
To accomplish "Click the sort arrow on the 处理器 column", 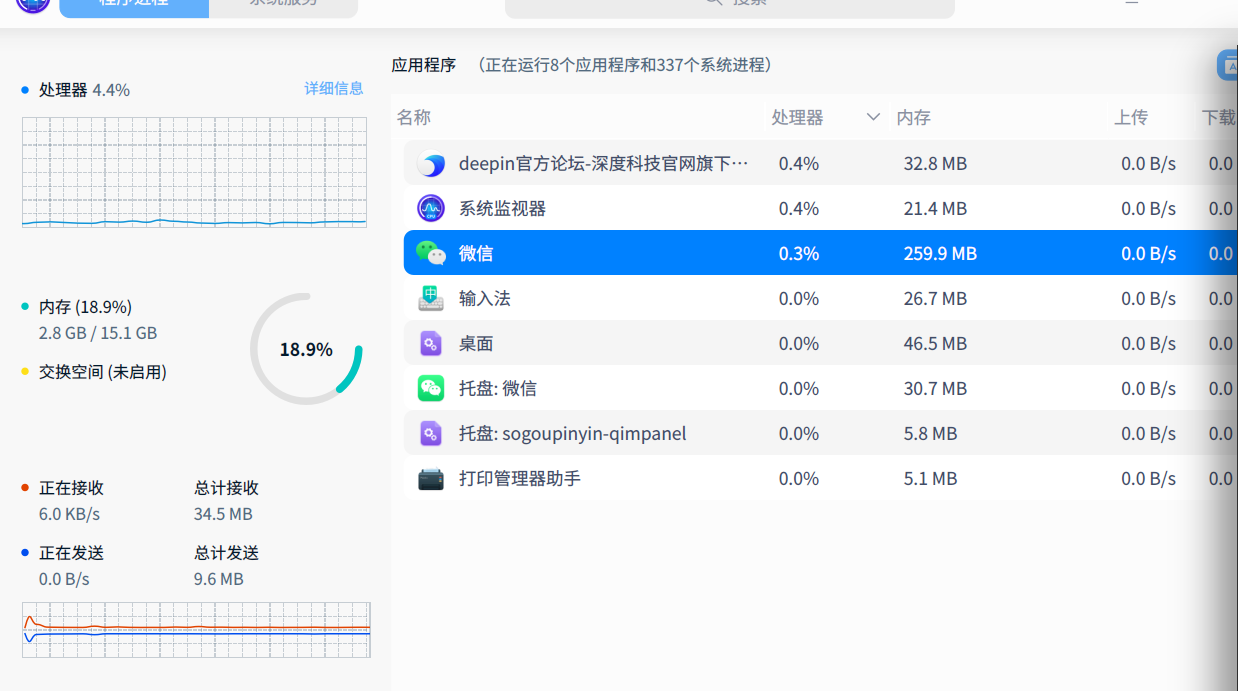I will [873, 118].
